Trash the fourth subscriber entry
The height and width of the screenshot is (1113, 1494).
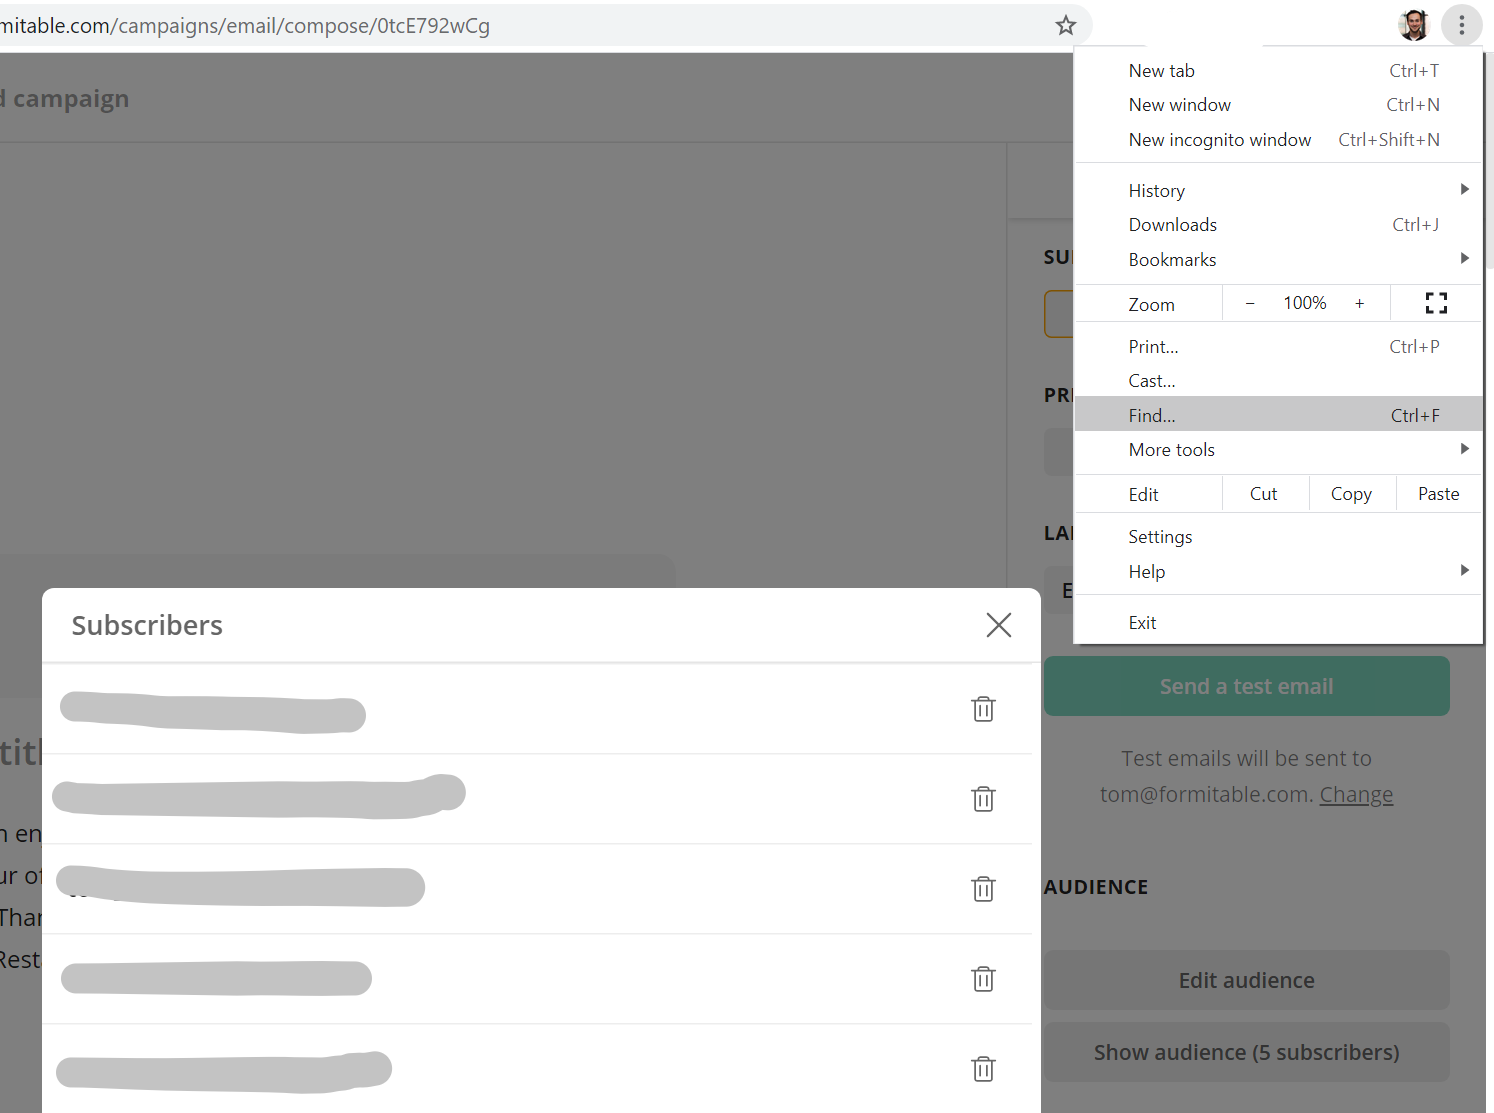983,979
